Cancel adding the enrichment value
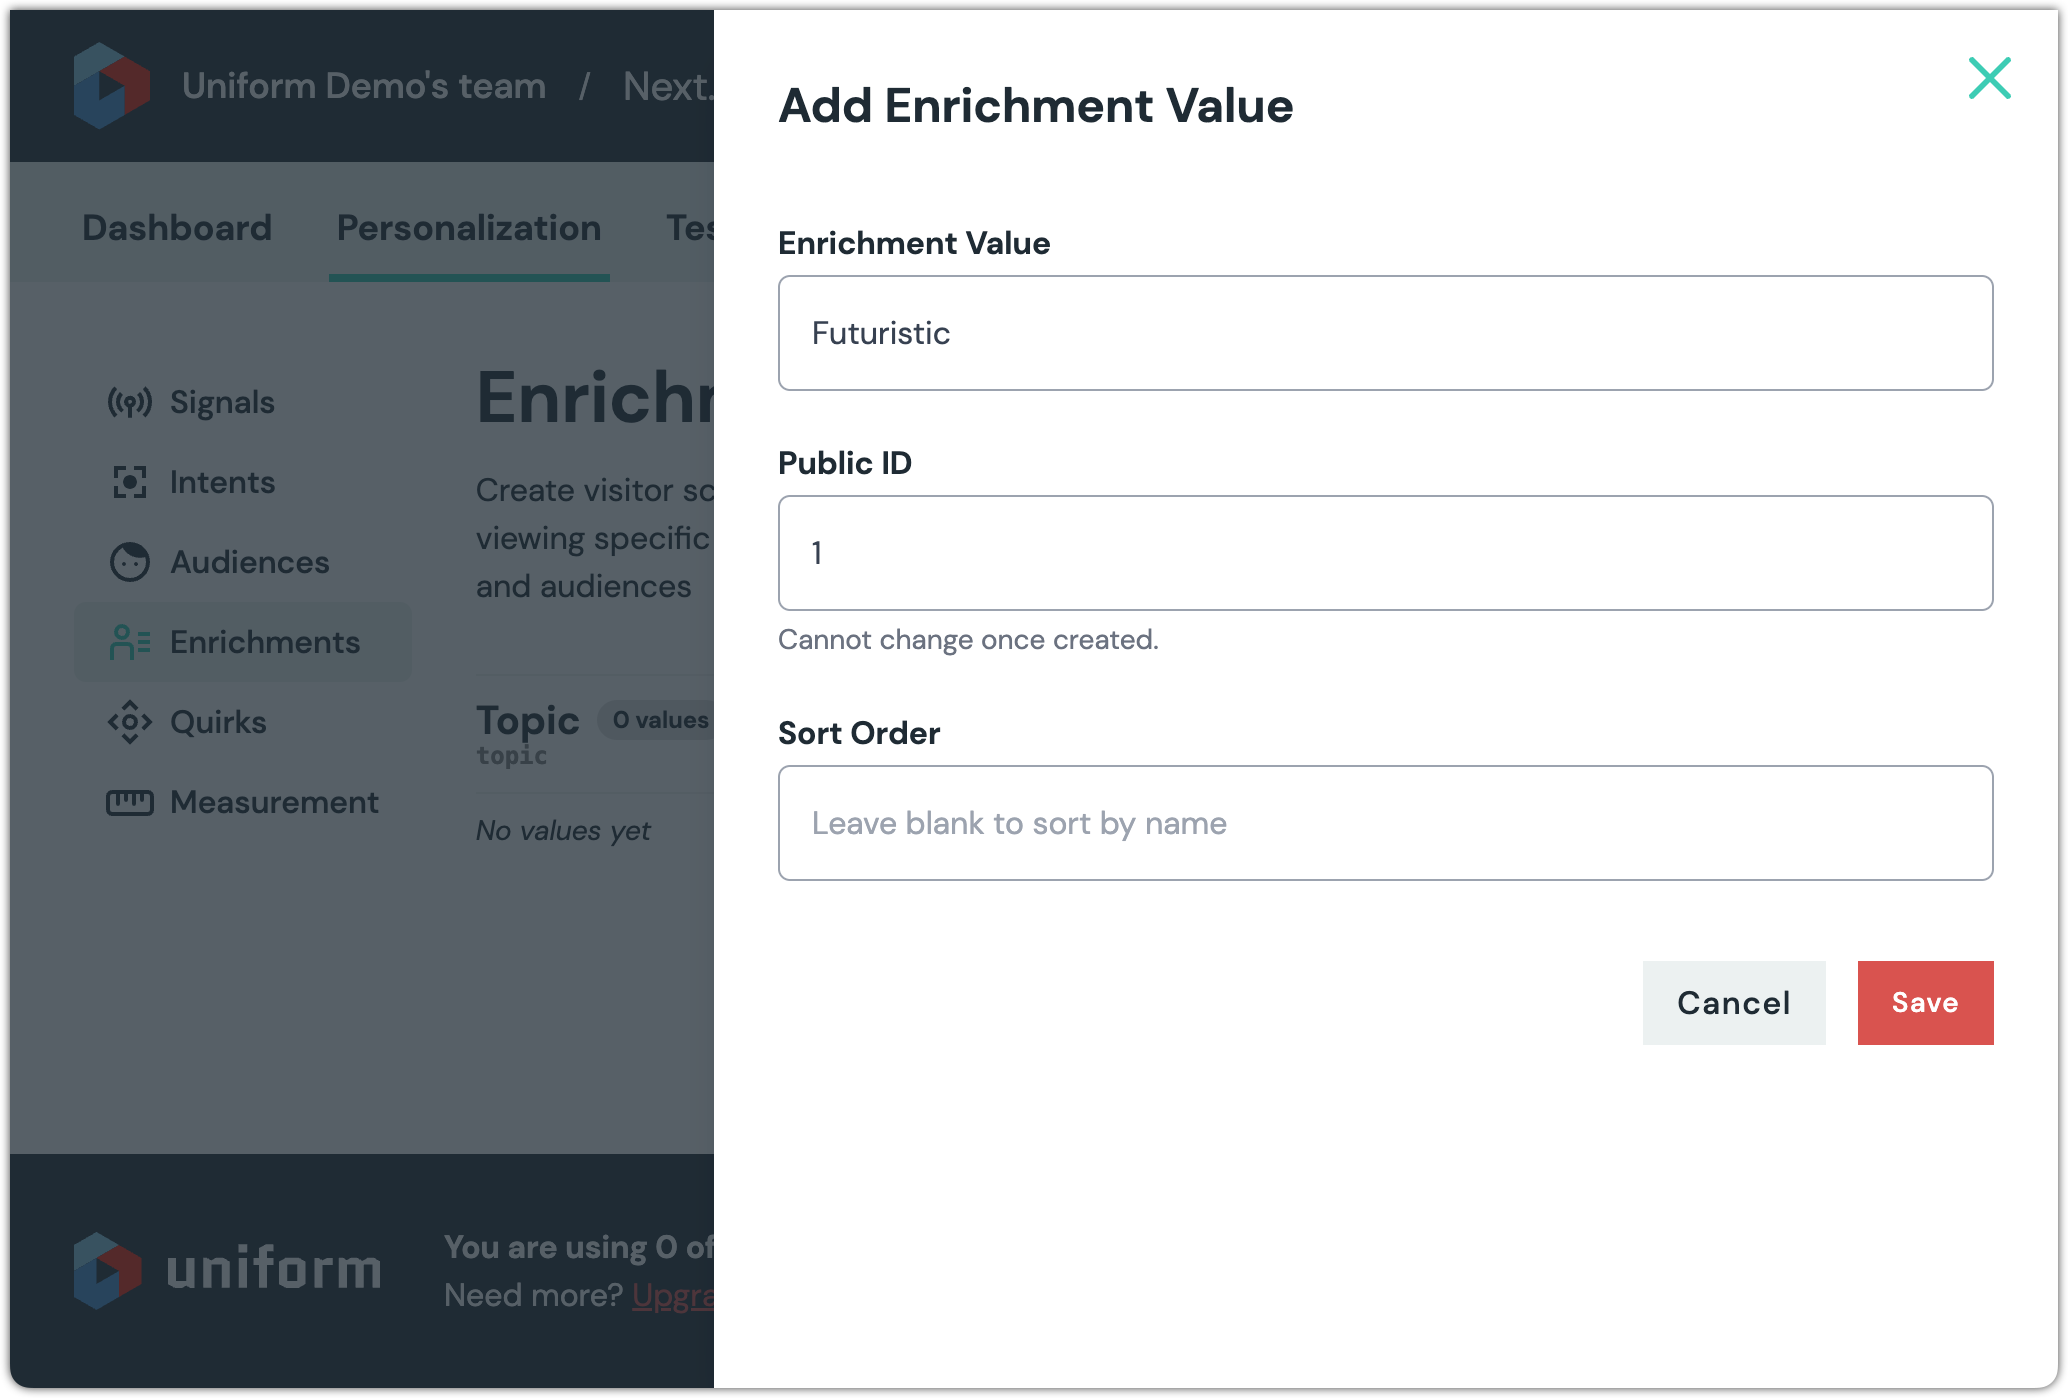 coord(1733,1003)
